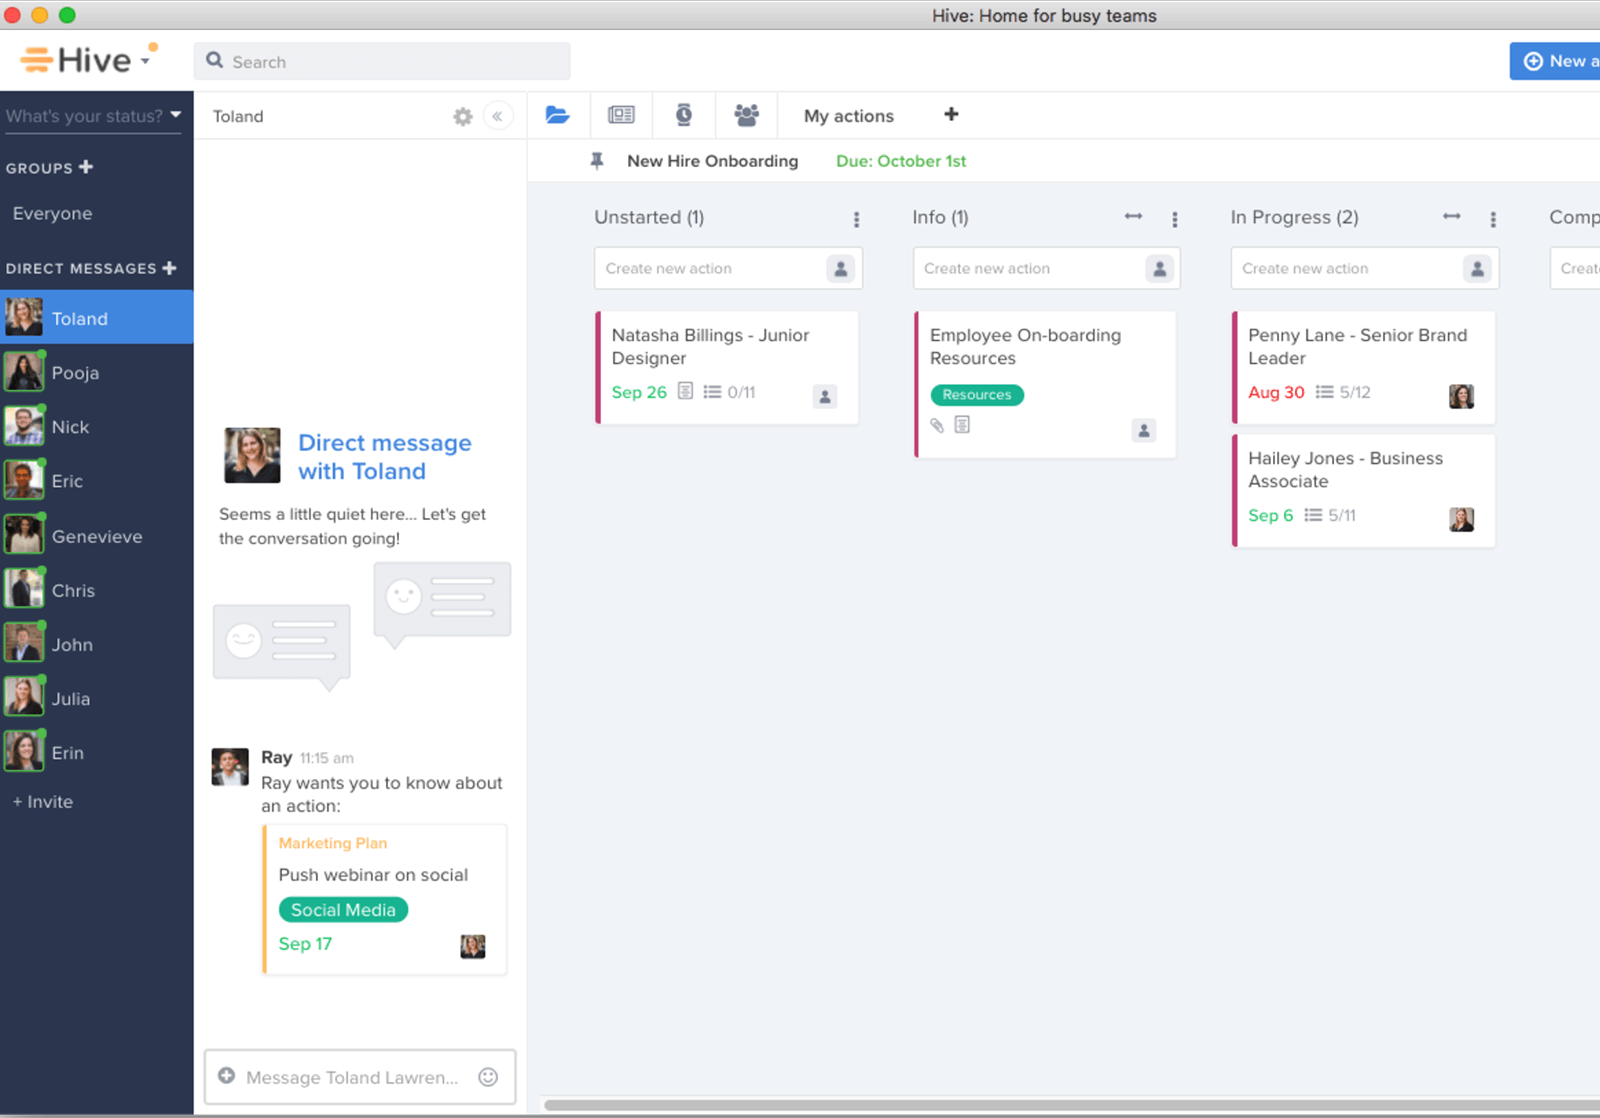Click 5/11 subtasks on Hailey Jones card
The height and width of the screenshot is (1118, 1600).
tap(1330, 515)
